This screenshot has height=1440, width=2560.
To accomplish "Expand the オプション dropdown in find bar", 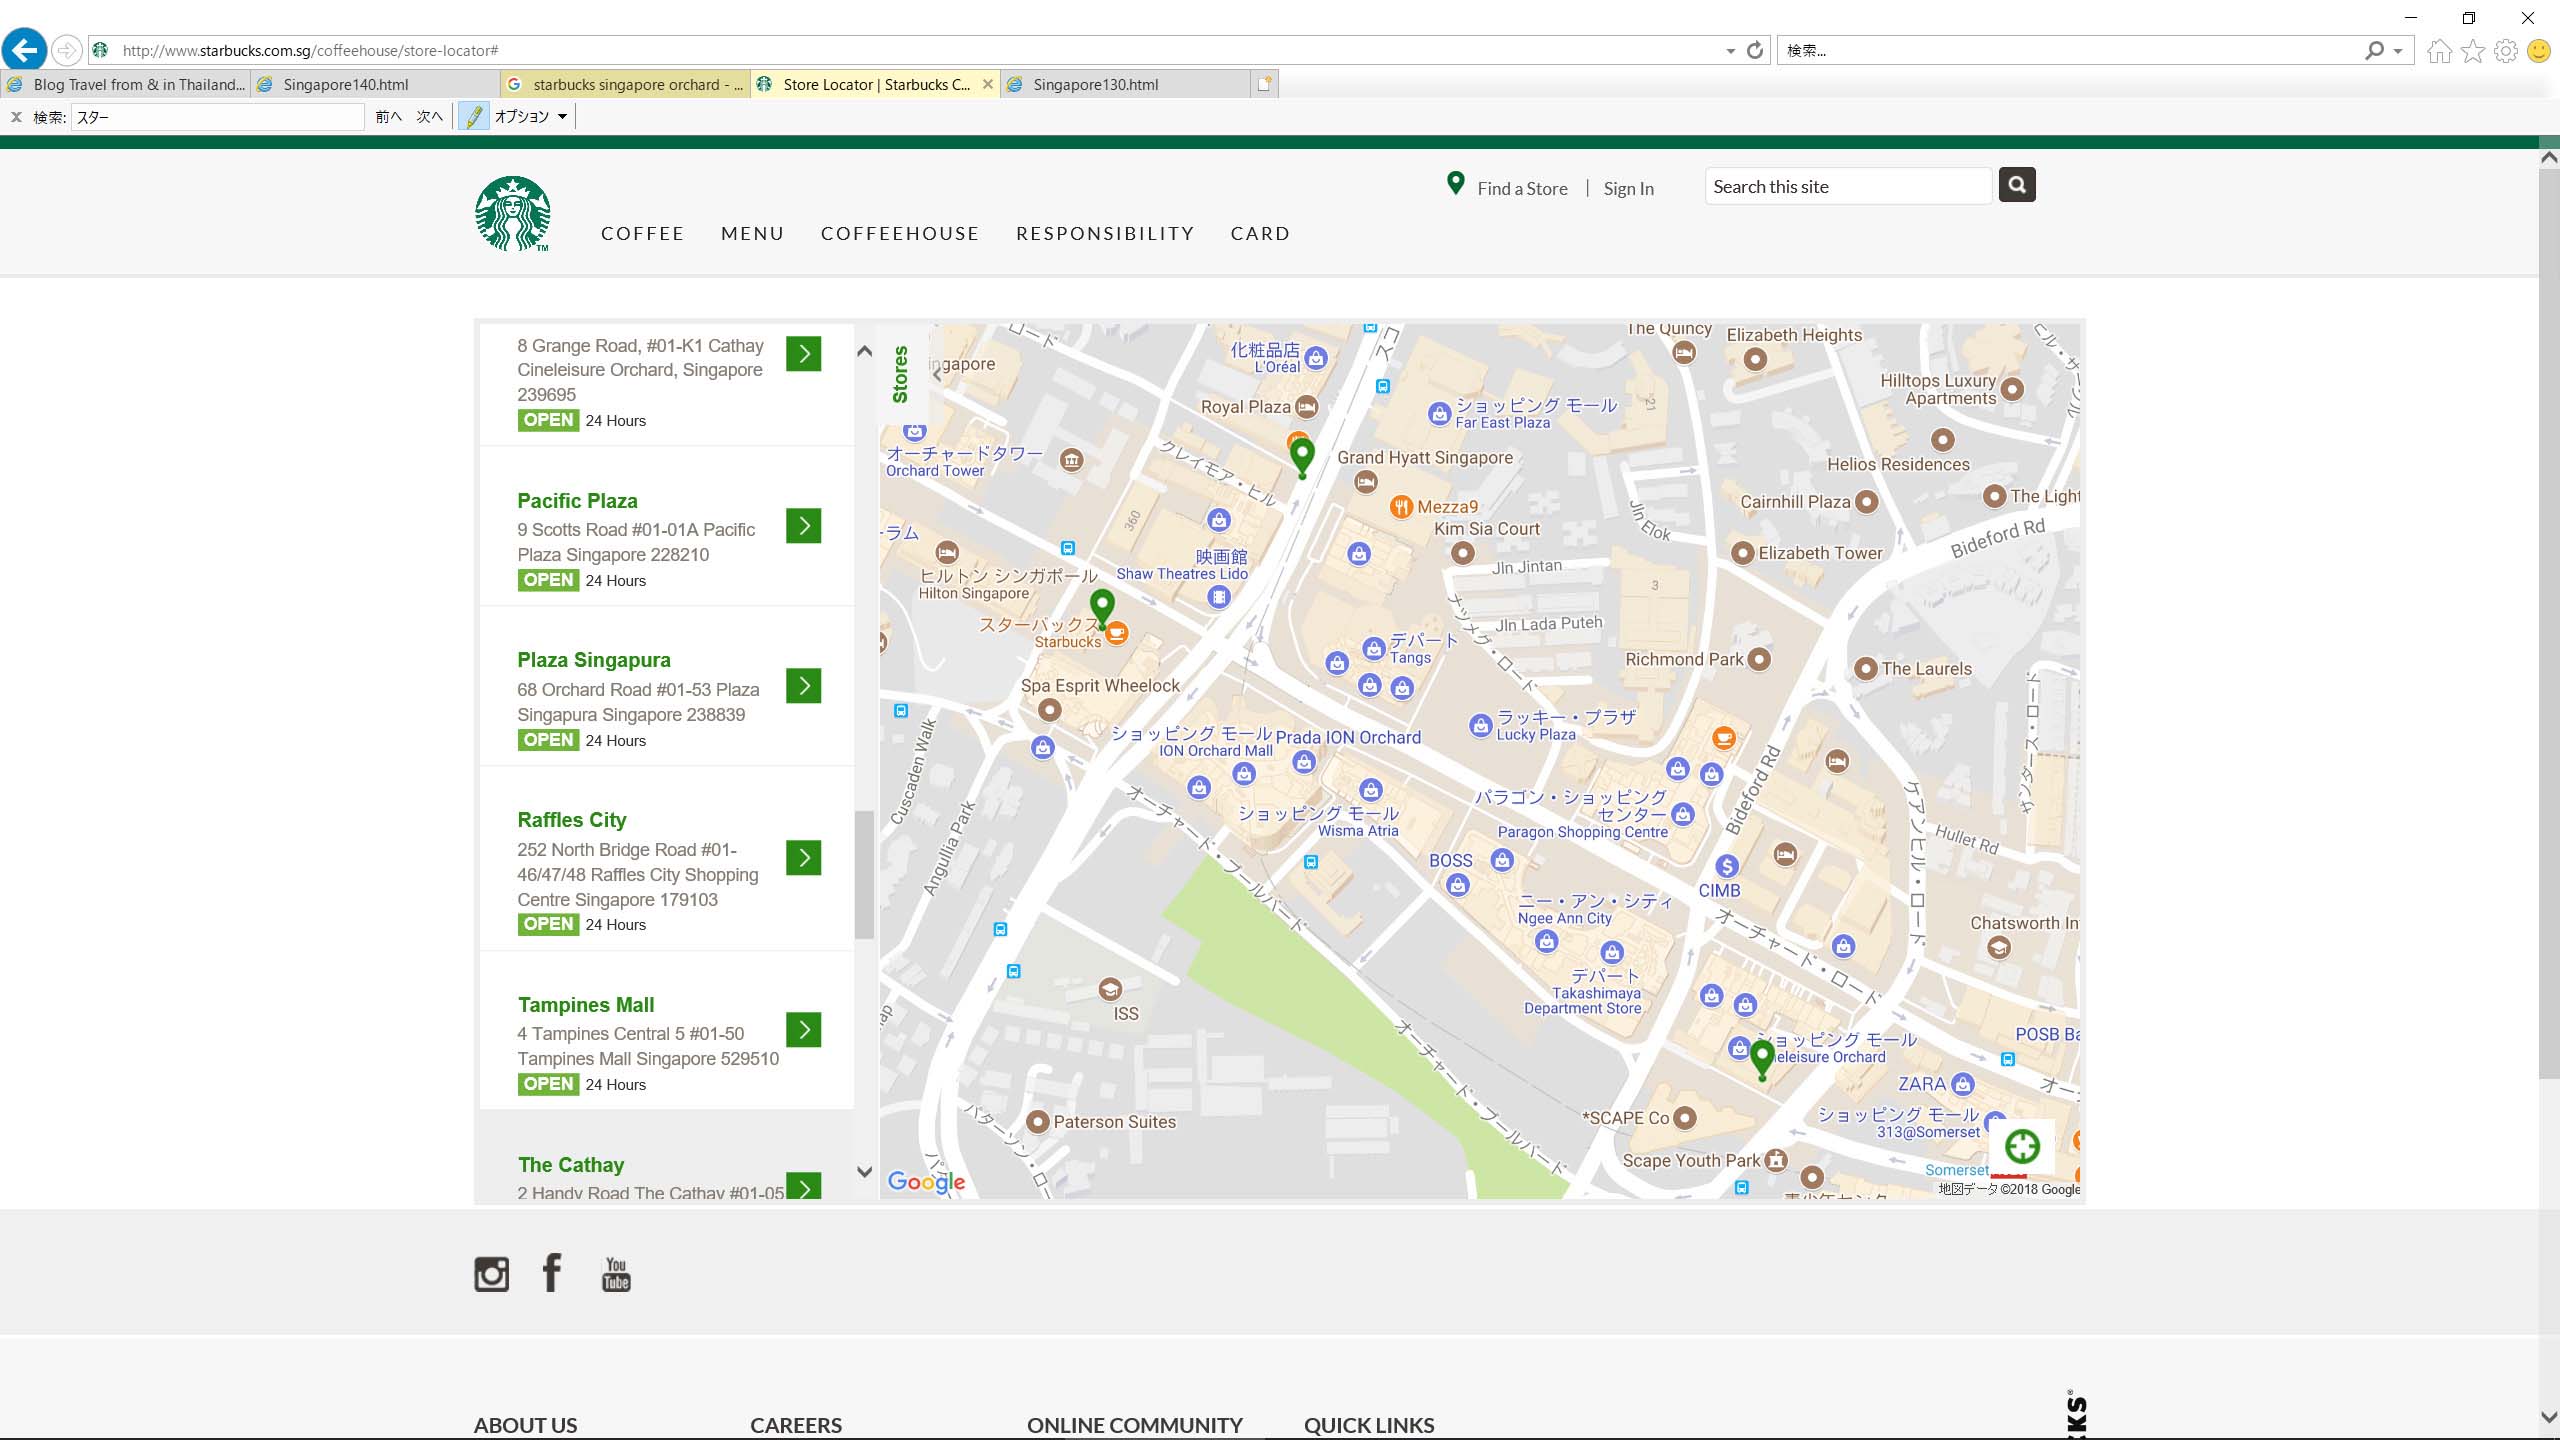I will (x=531, y=117).
